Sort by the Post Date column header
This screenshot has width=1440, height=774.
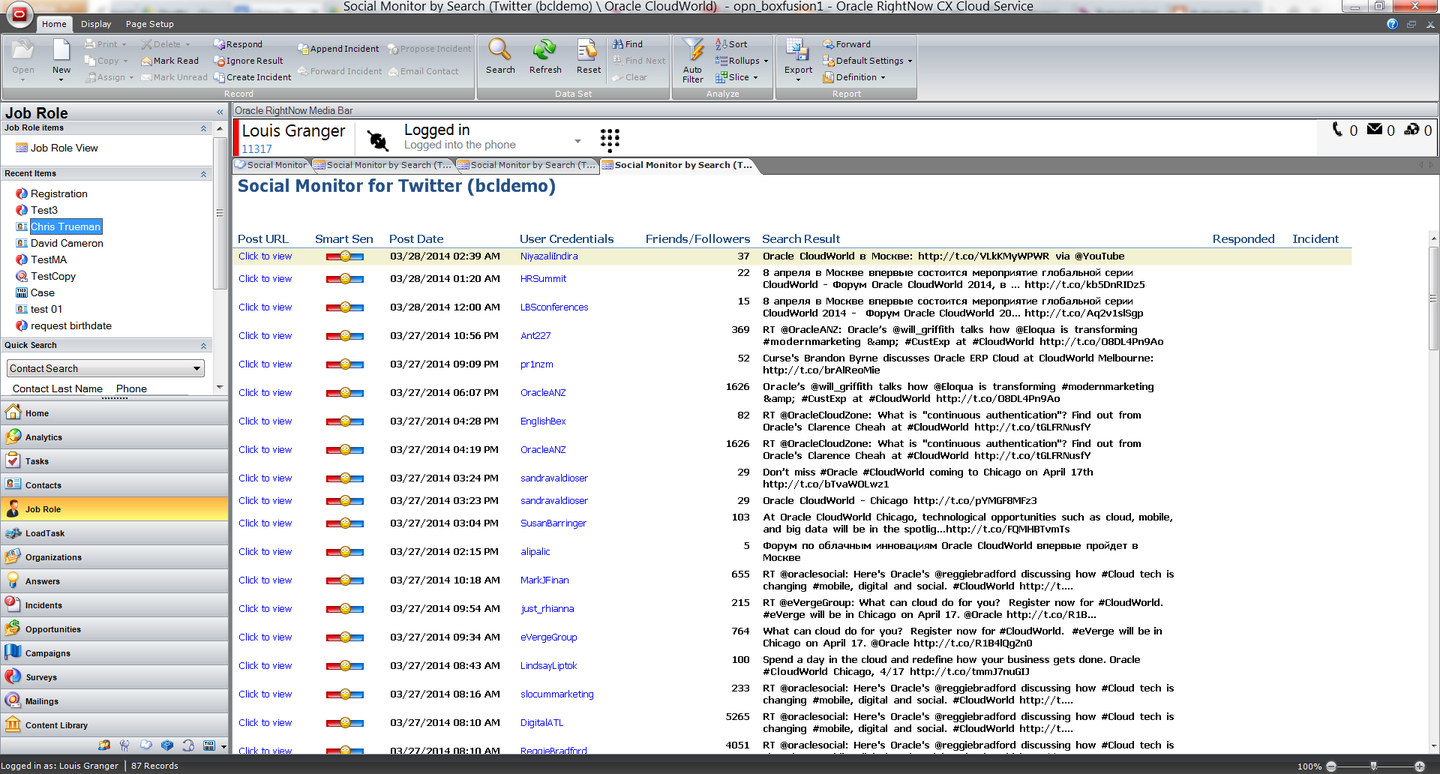[x=416, y=239]
